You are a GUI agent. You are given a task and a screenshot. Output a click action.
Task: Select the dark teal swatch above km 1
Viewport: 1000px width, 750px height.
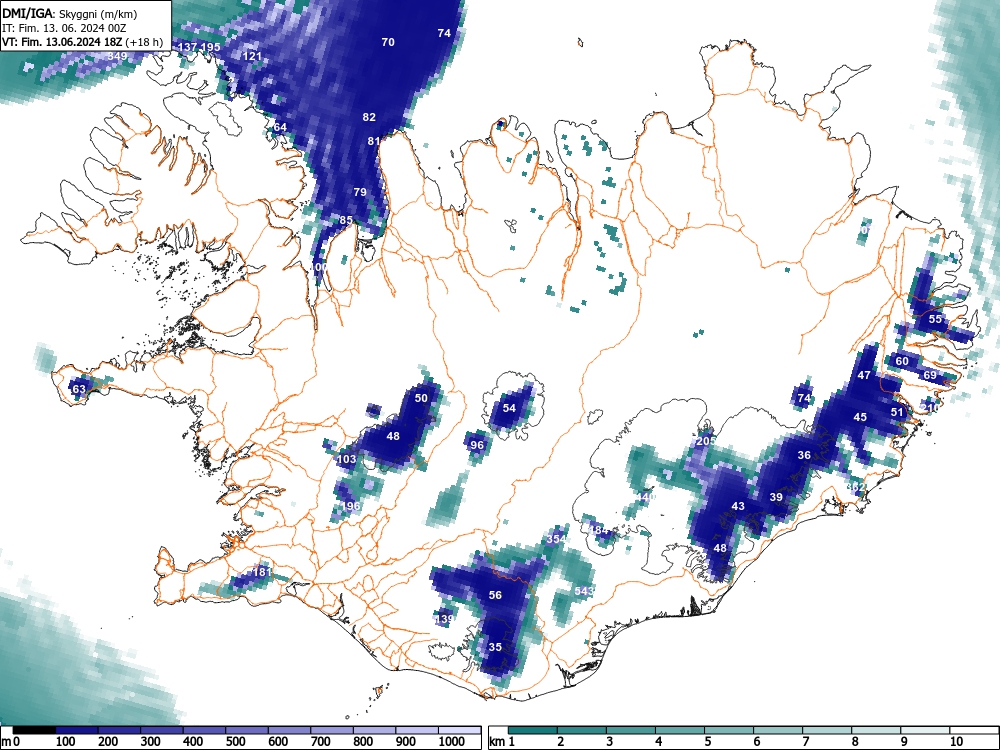[x=533, y=730]
